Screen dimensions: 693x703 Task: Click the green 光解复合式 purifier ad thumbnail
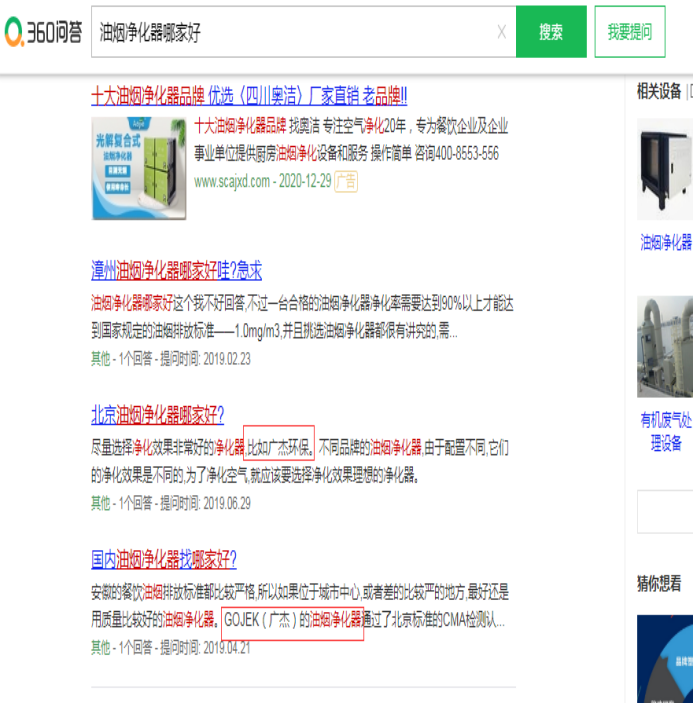(x=139, y=168)
